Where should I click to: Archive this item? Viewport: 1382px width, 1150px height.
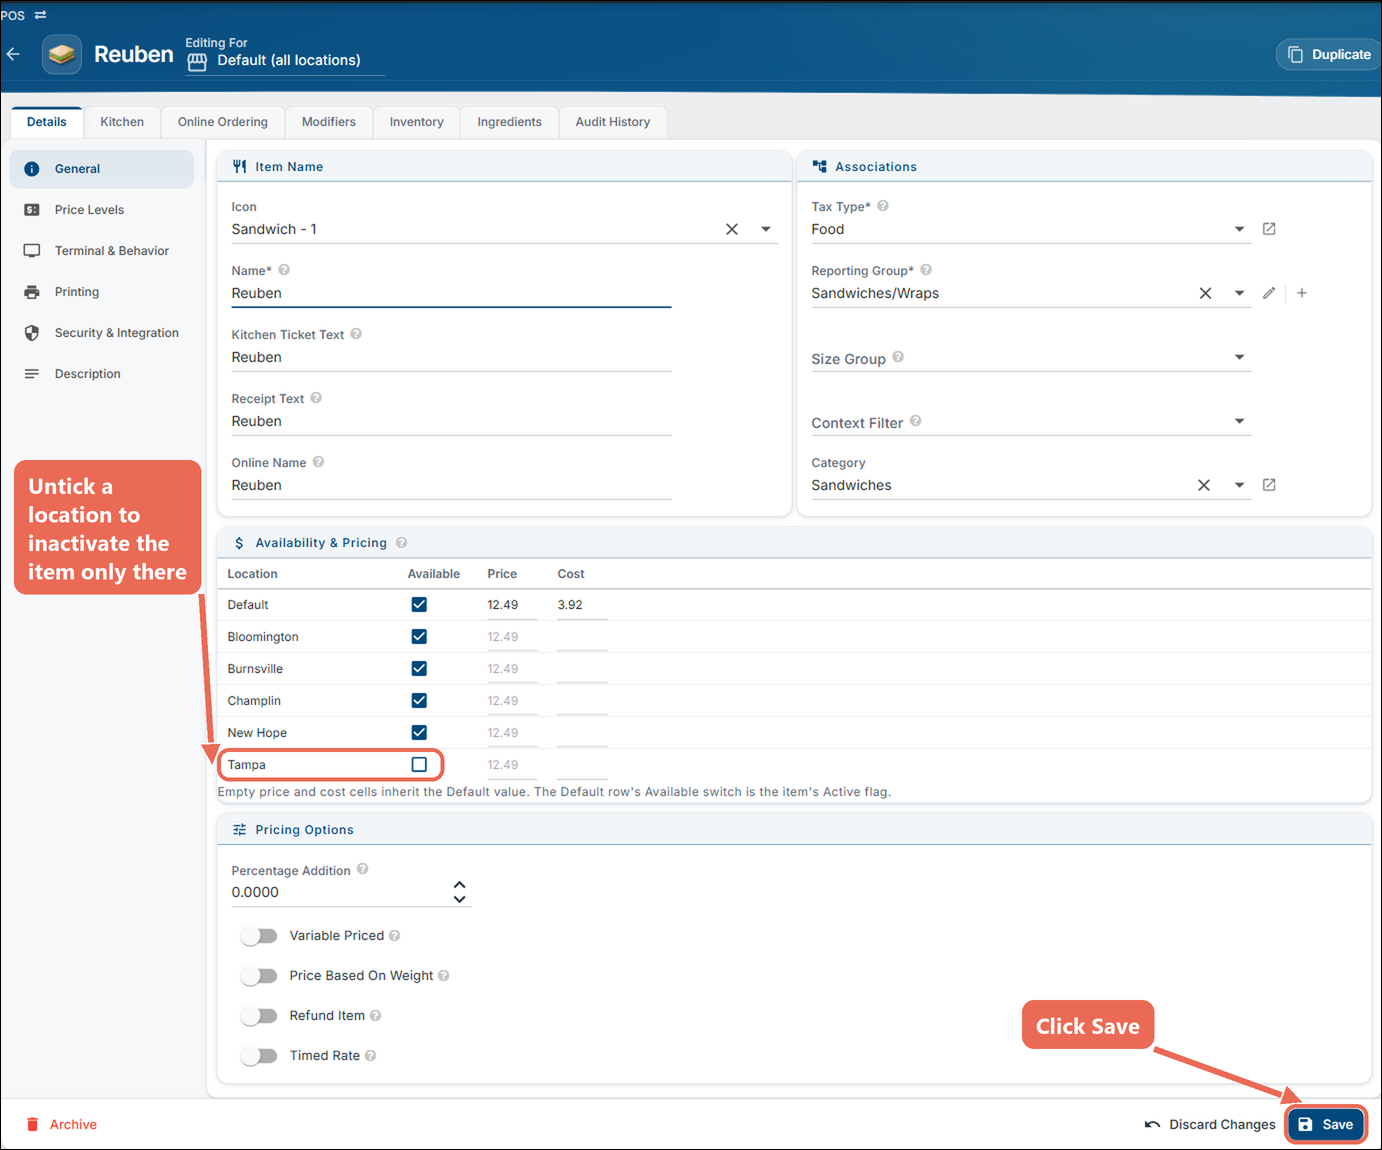pyautogui.click(x=62, y=1125)
